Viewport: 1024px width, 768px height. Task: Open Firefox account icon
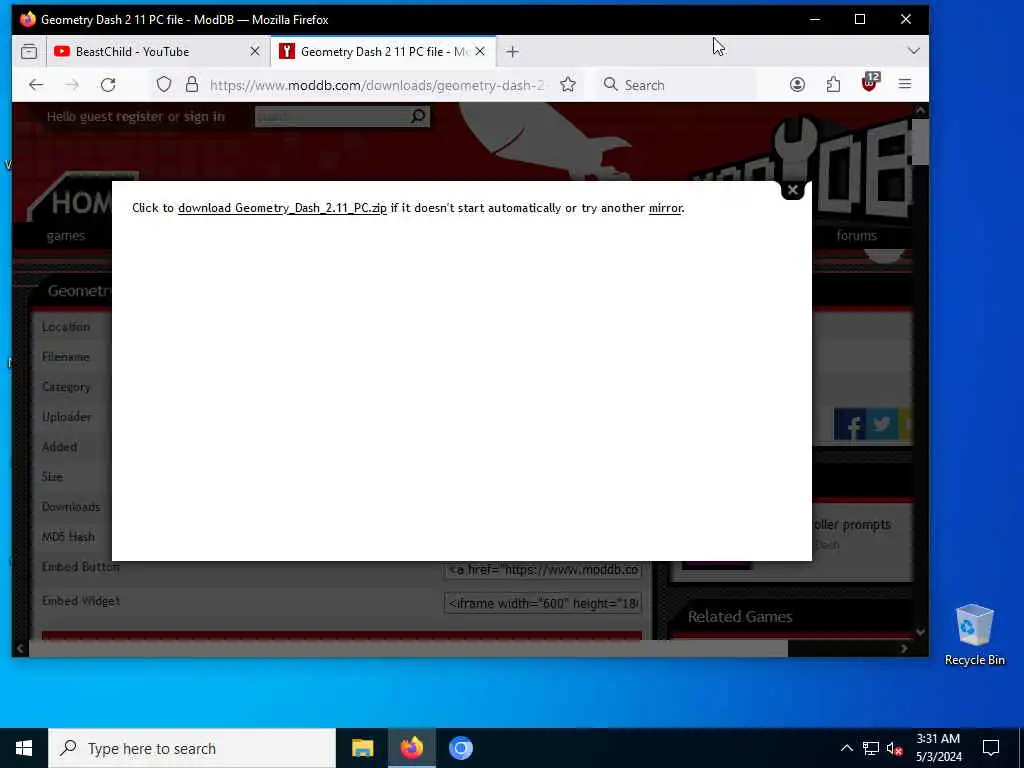pyautogui.click(x=797, y=84)
